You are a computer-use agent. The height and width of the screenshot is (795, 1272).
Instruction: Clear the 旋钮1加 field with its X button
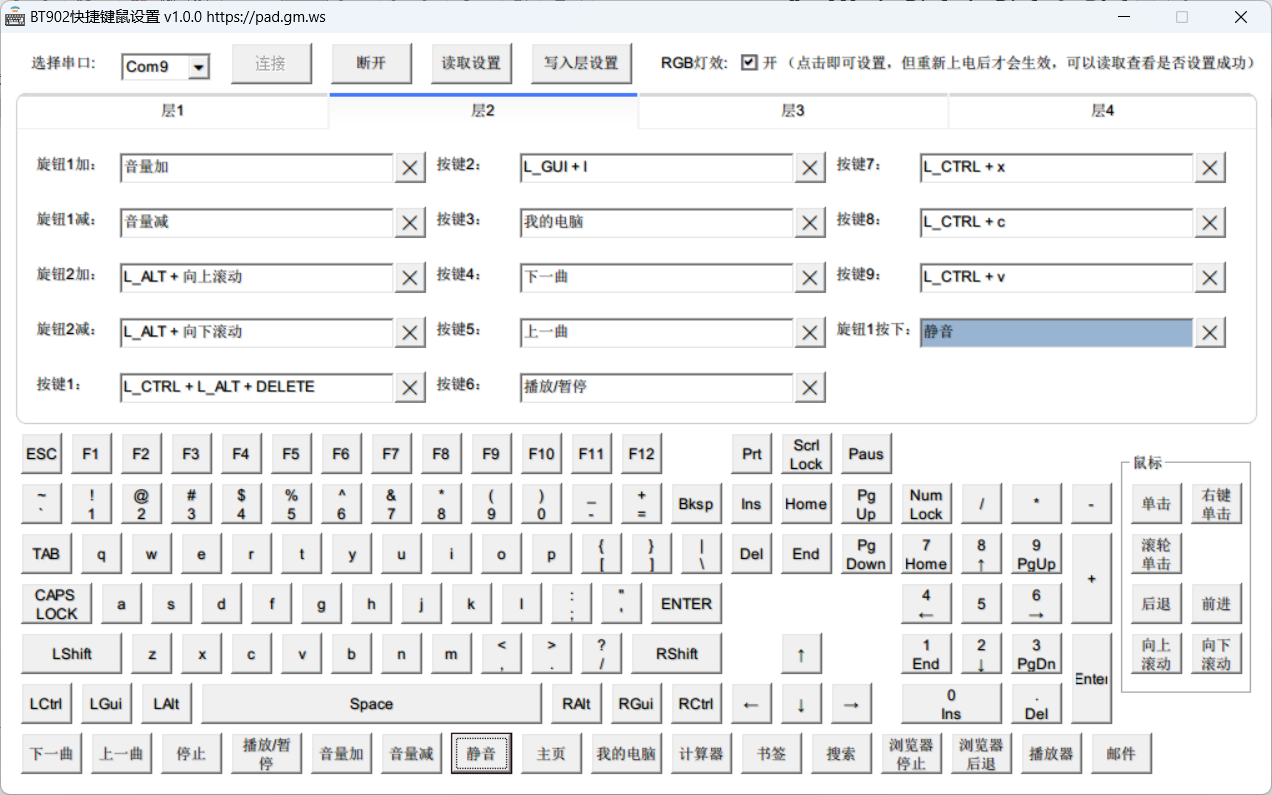click(410, 168)
